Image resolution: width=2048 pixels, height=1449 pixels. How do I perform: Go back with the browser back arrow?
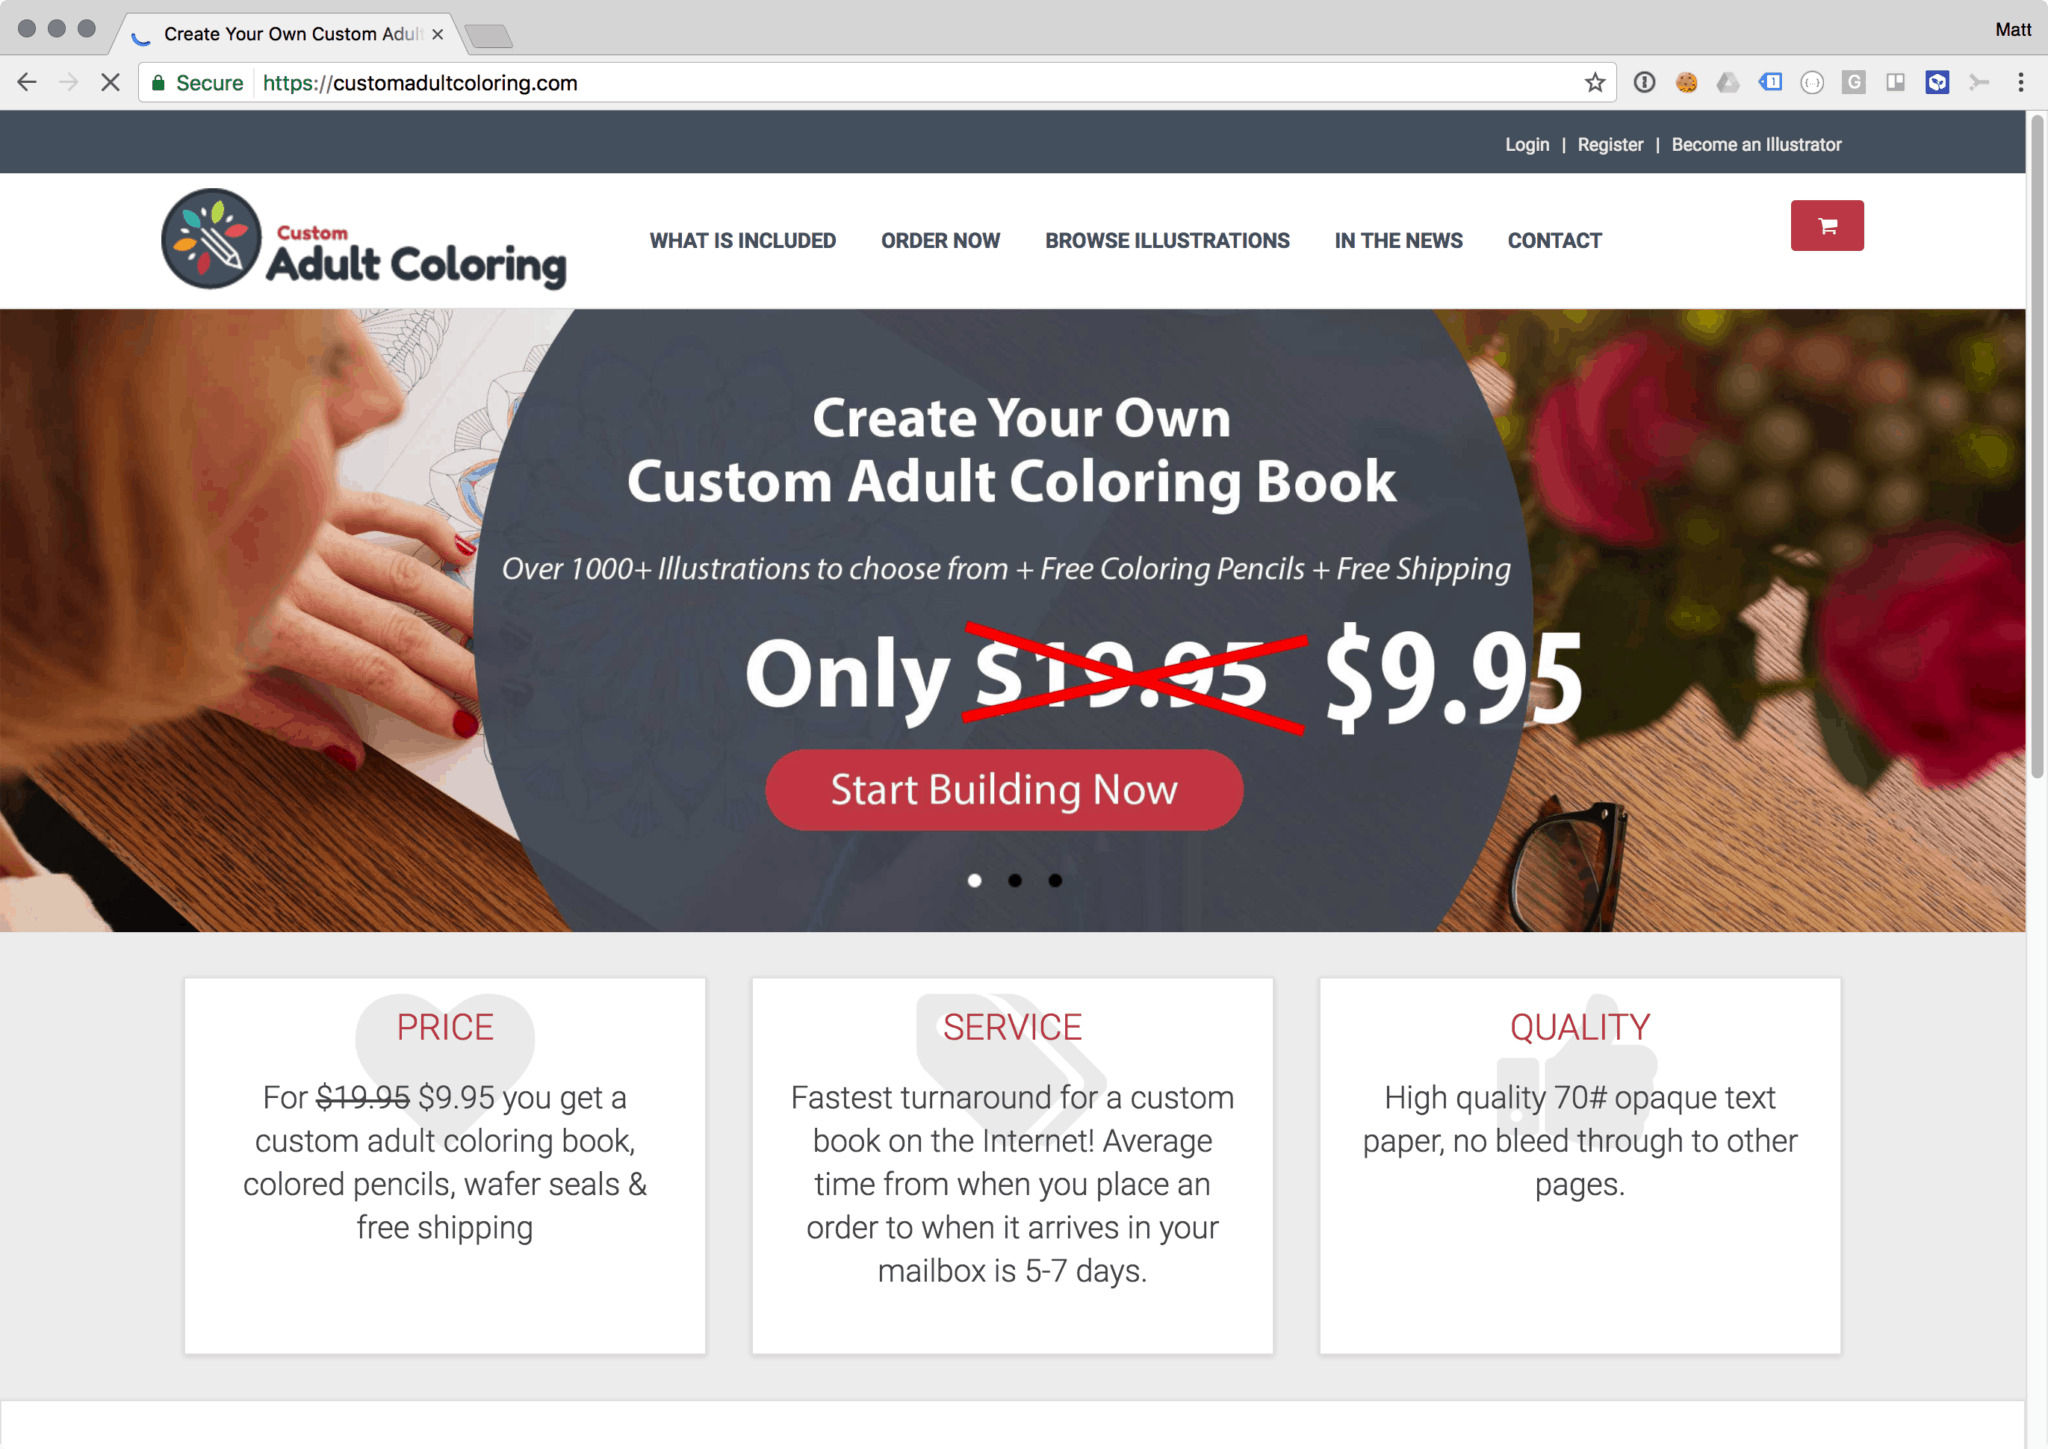(x=27, y=83)
